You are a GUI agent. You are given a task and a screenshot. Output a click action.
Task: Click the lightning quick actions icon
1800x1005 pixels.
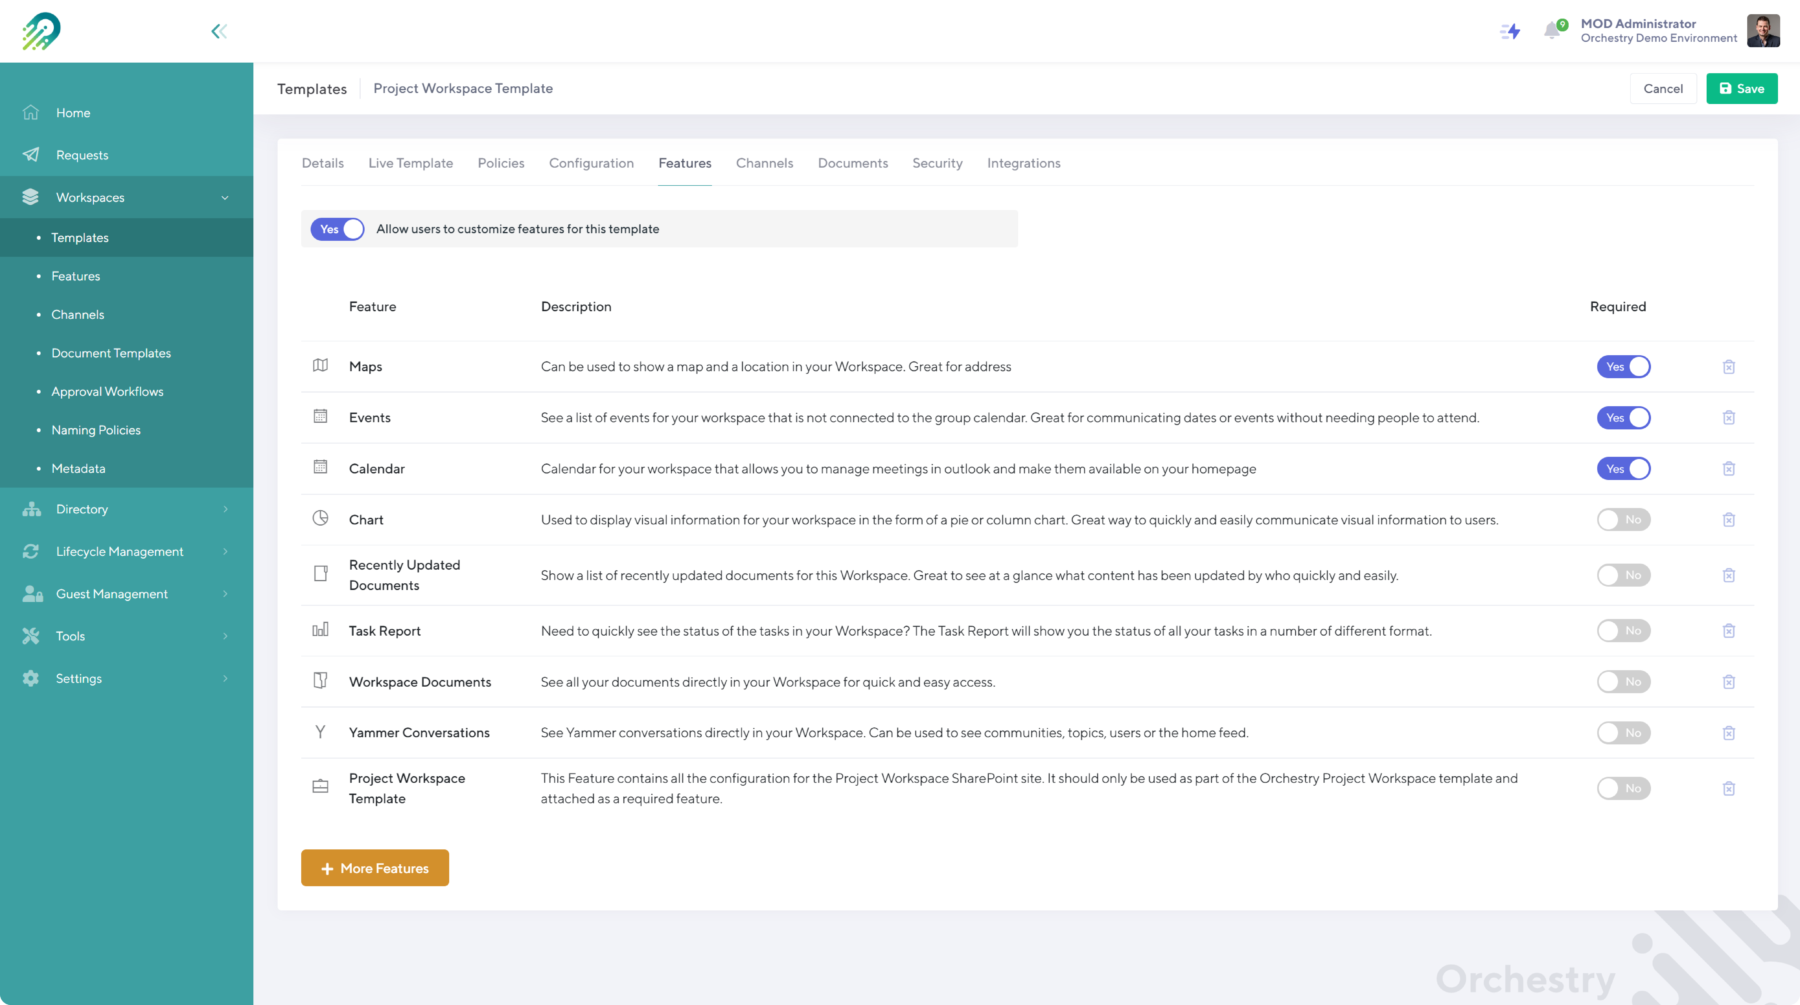tap(1510, 31)
